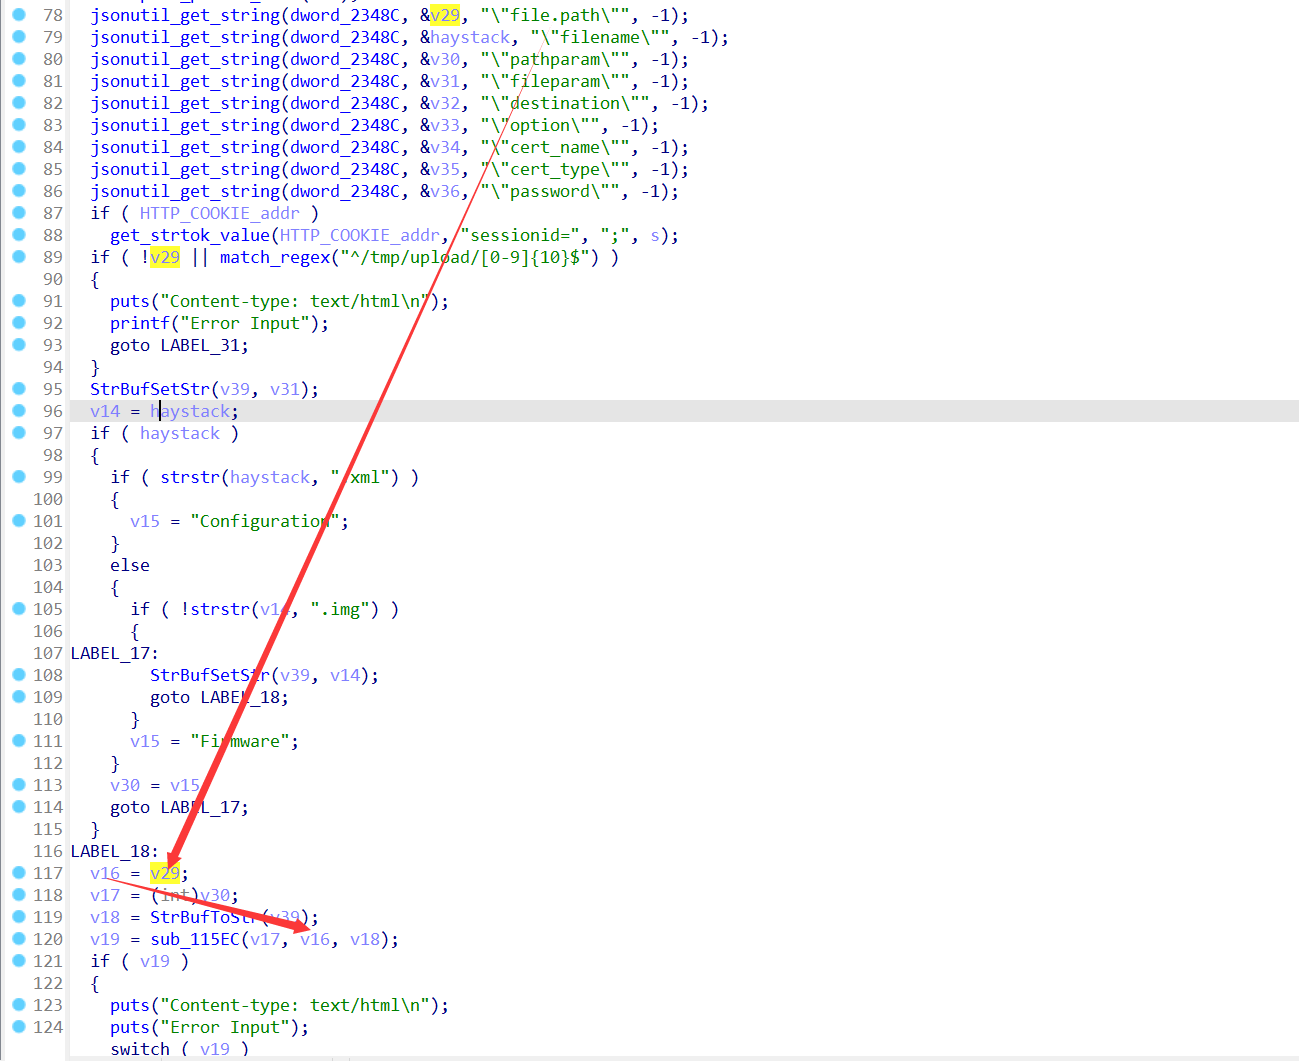
Task: Click dword_2348C on line 84
Action: pos(345,148)
